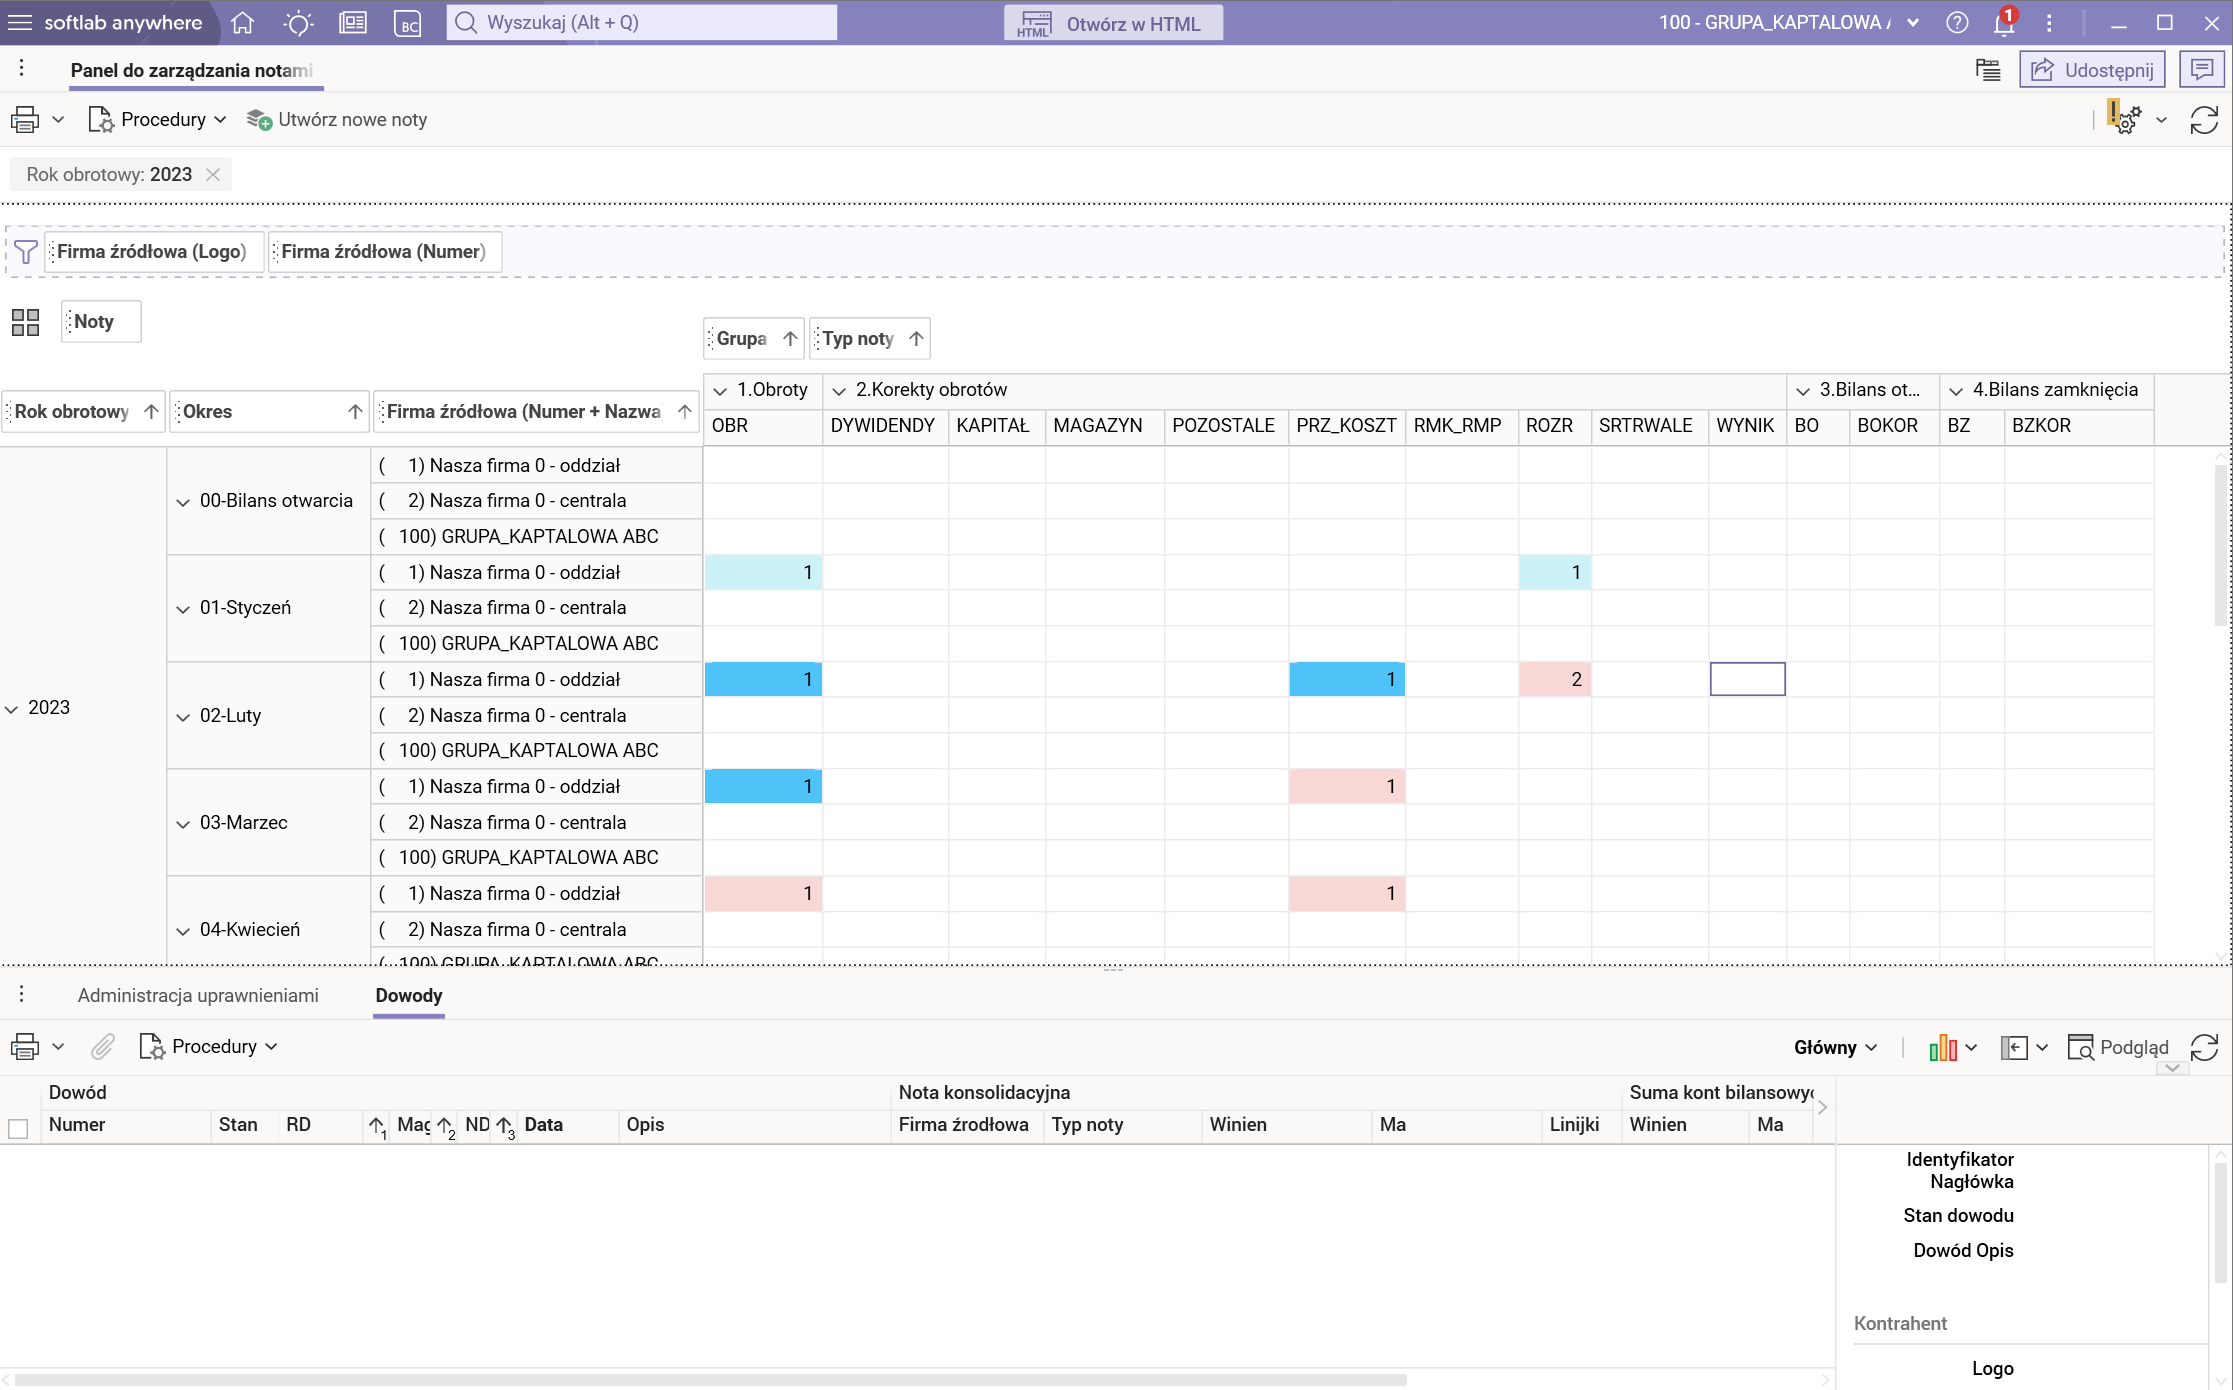The height and width of the screenshot is (1390, 2233).
Task: Check the select-all checkbox in Dowody table
Action: click(18, 1128)
